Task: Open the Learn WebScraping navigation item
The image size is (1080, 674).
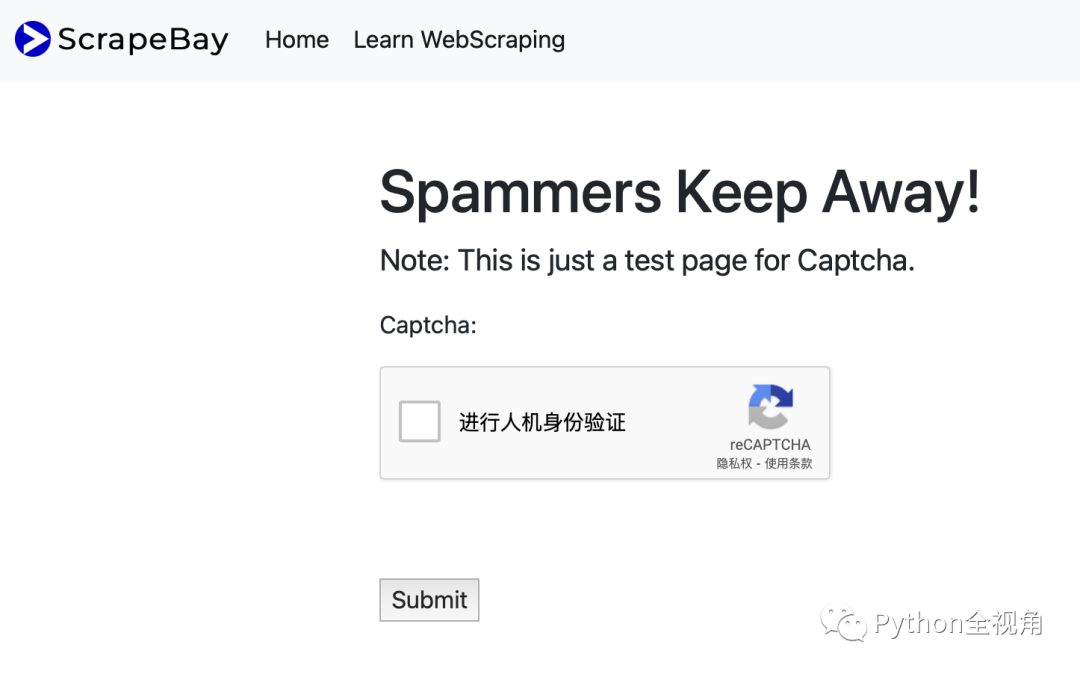Action: point(459,40)
